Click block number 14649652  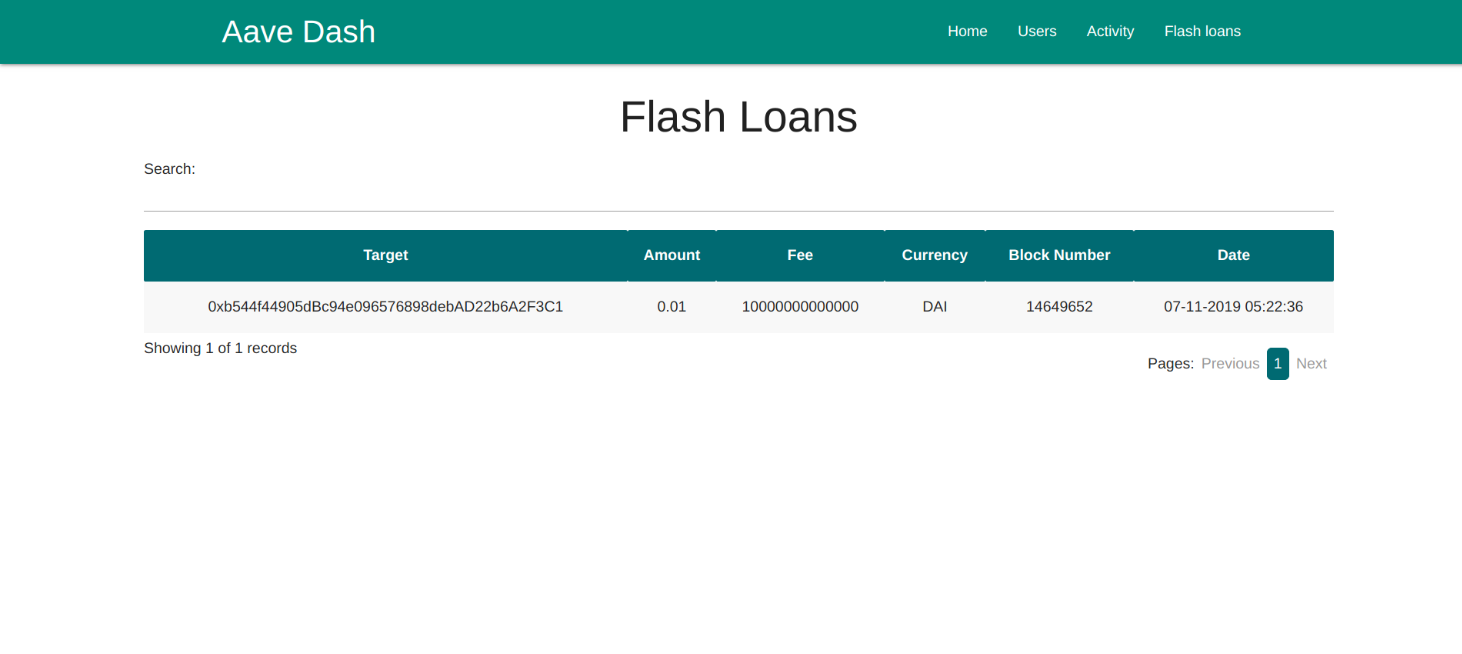pyautogui.click(x=1059, y=307)
